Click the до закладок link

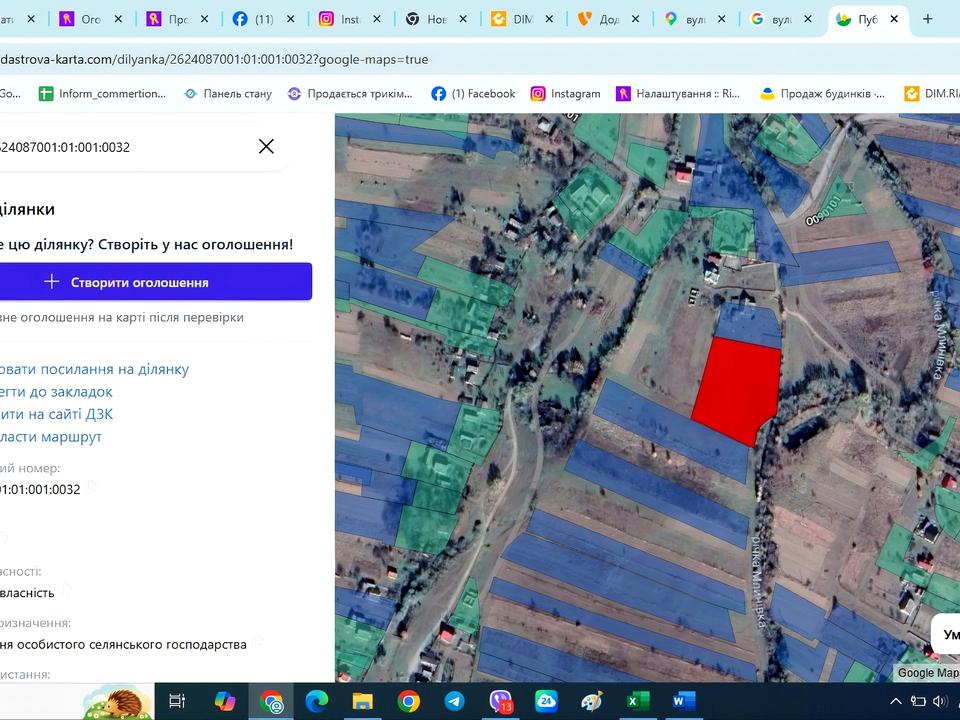56,392
